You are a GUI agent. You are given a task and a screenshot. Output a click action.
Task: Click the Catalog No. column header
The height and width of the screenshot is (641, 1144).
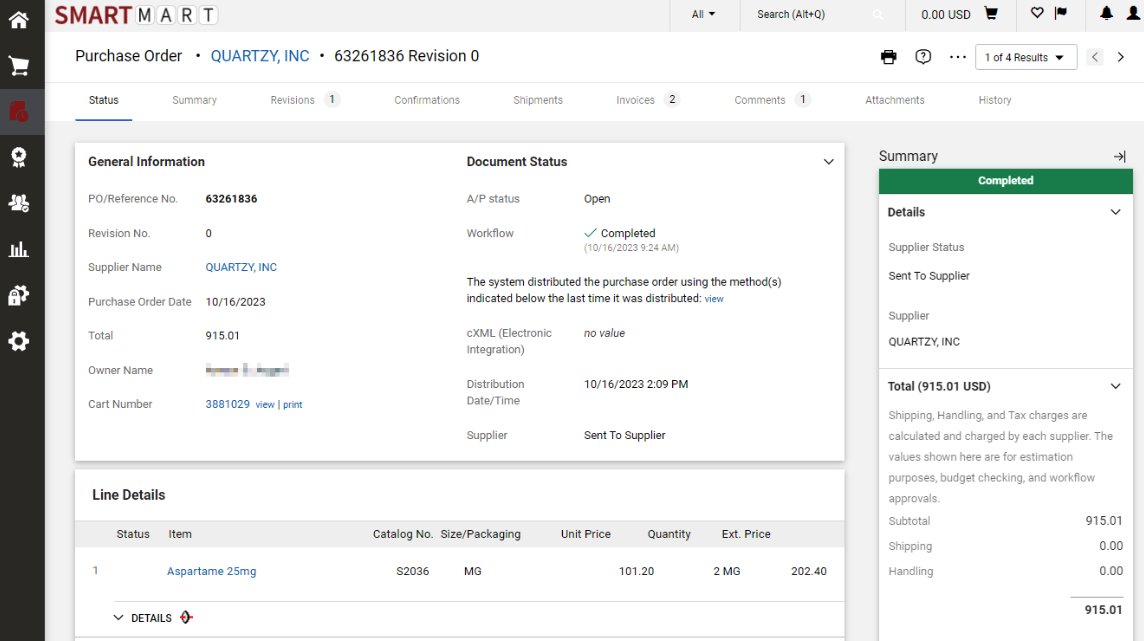pyautogui.click(x=403, y=534)
